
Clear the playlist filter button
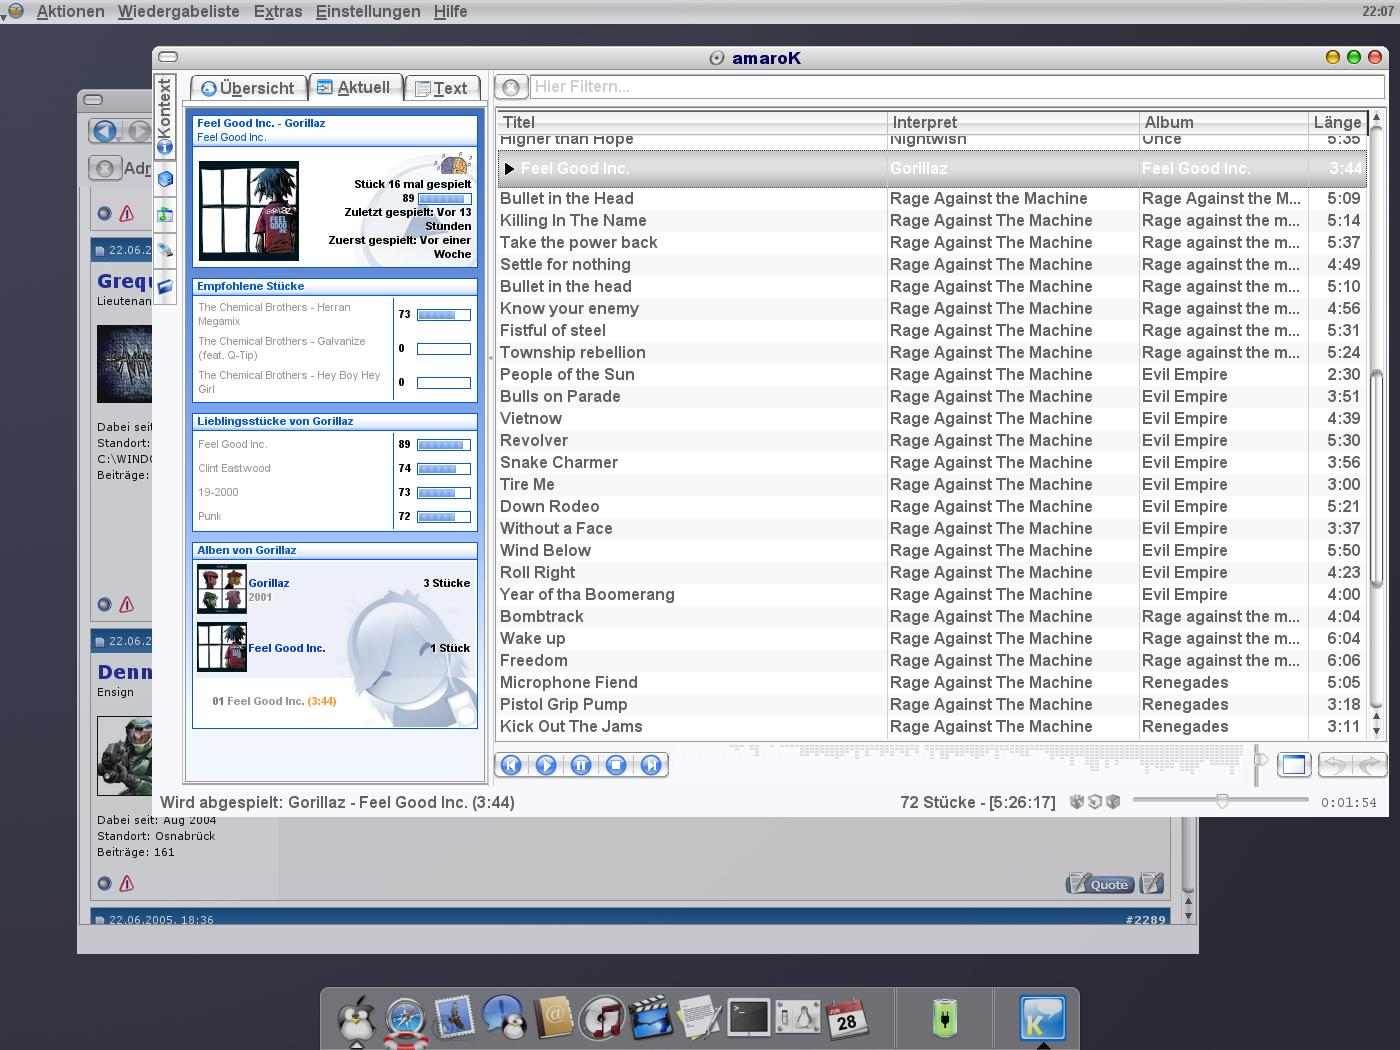(x=511, y=87)
